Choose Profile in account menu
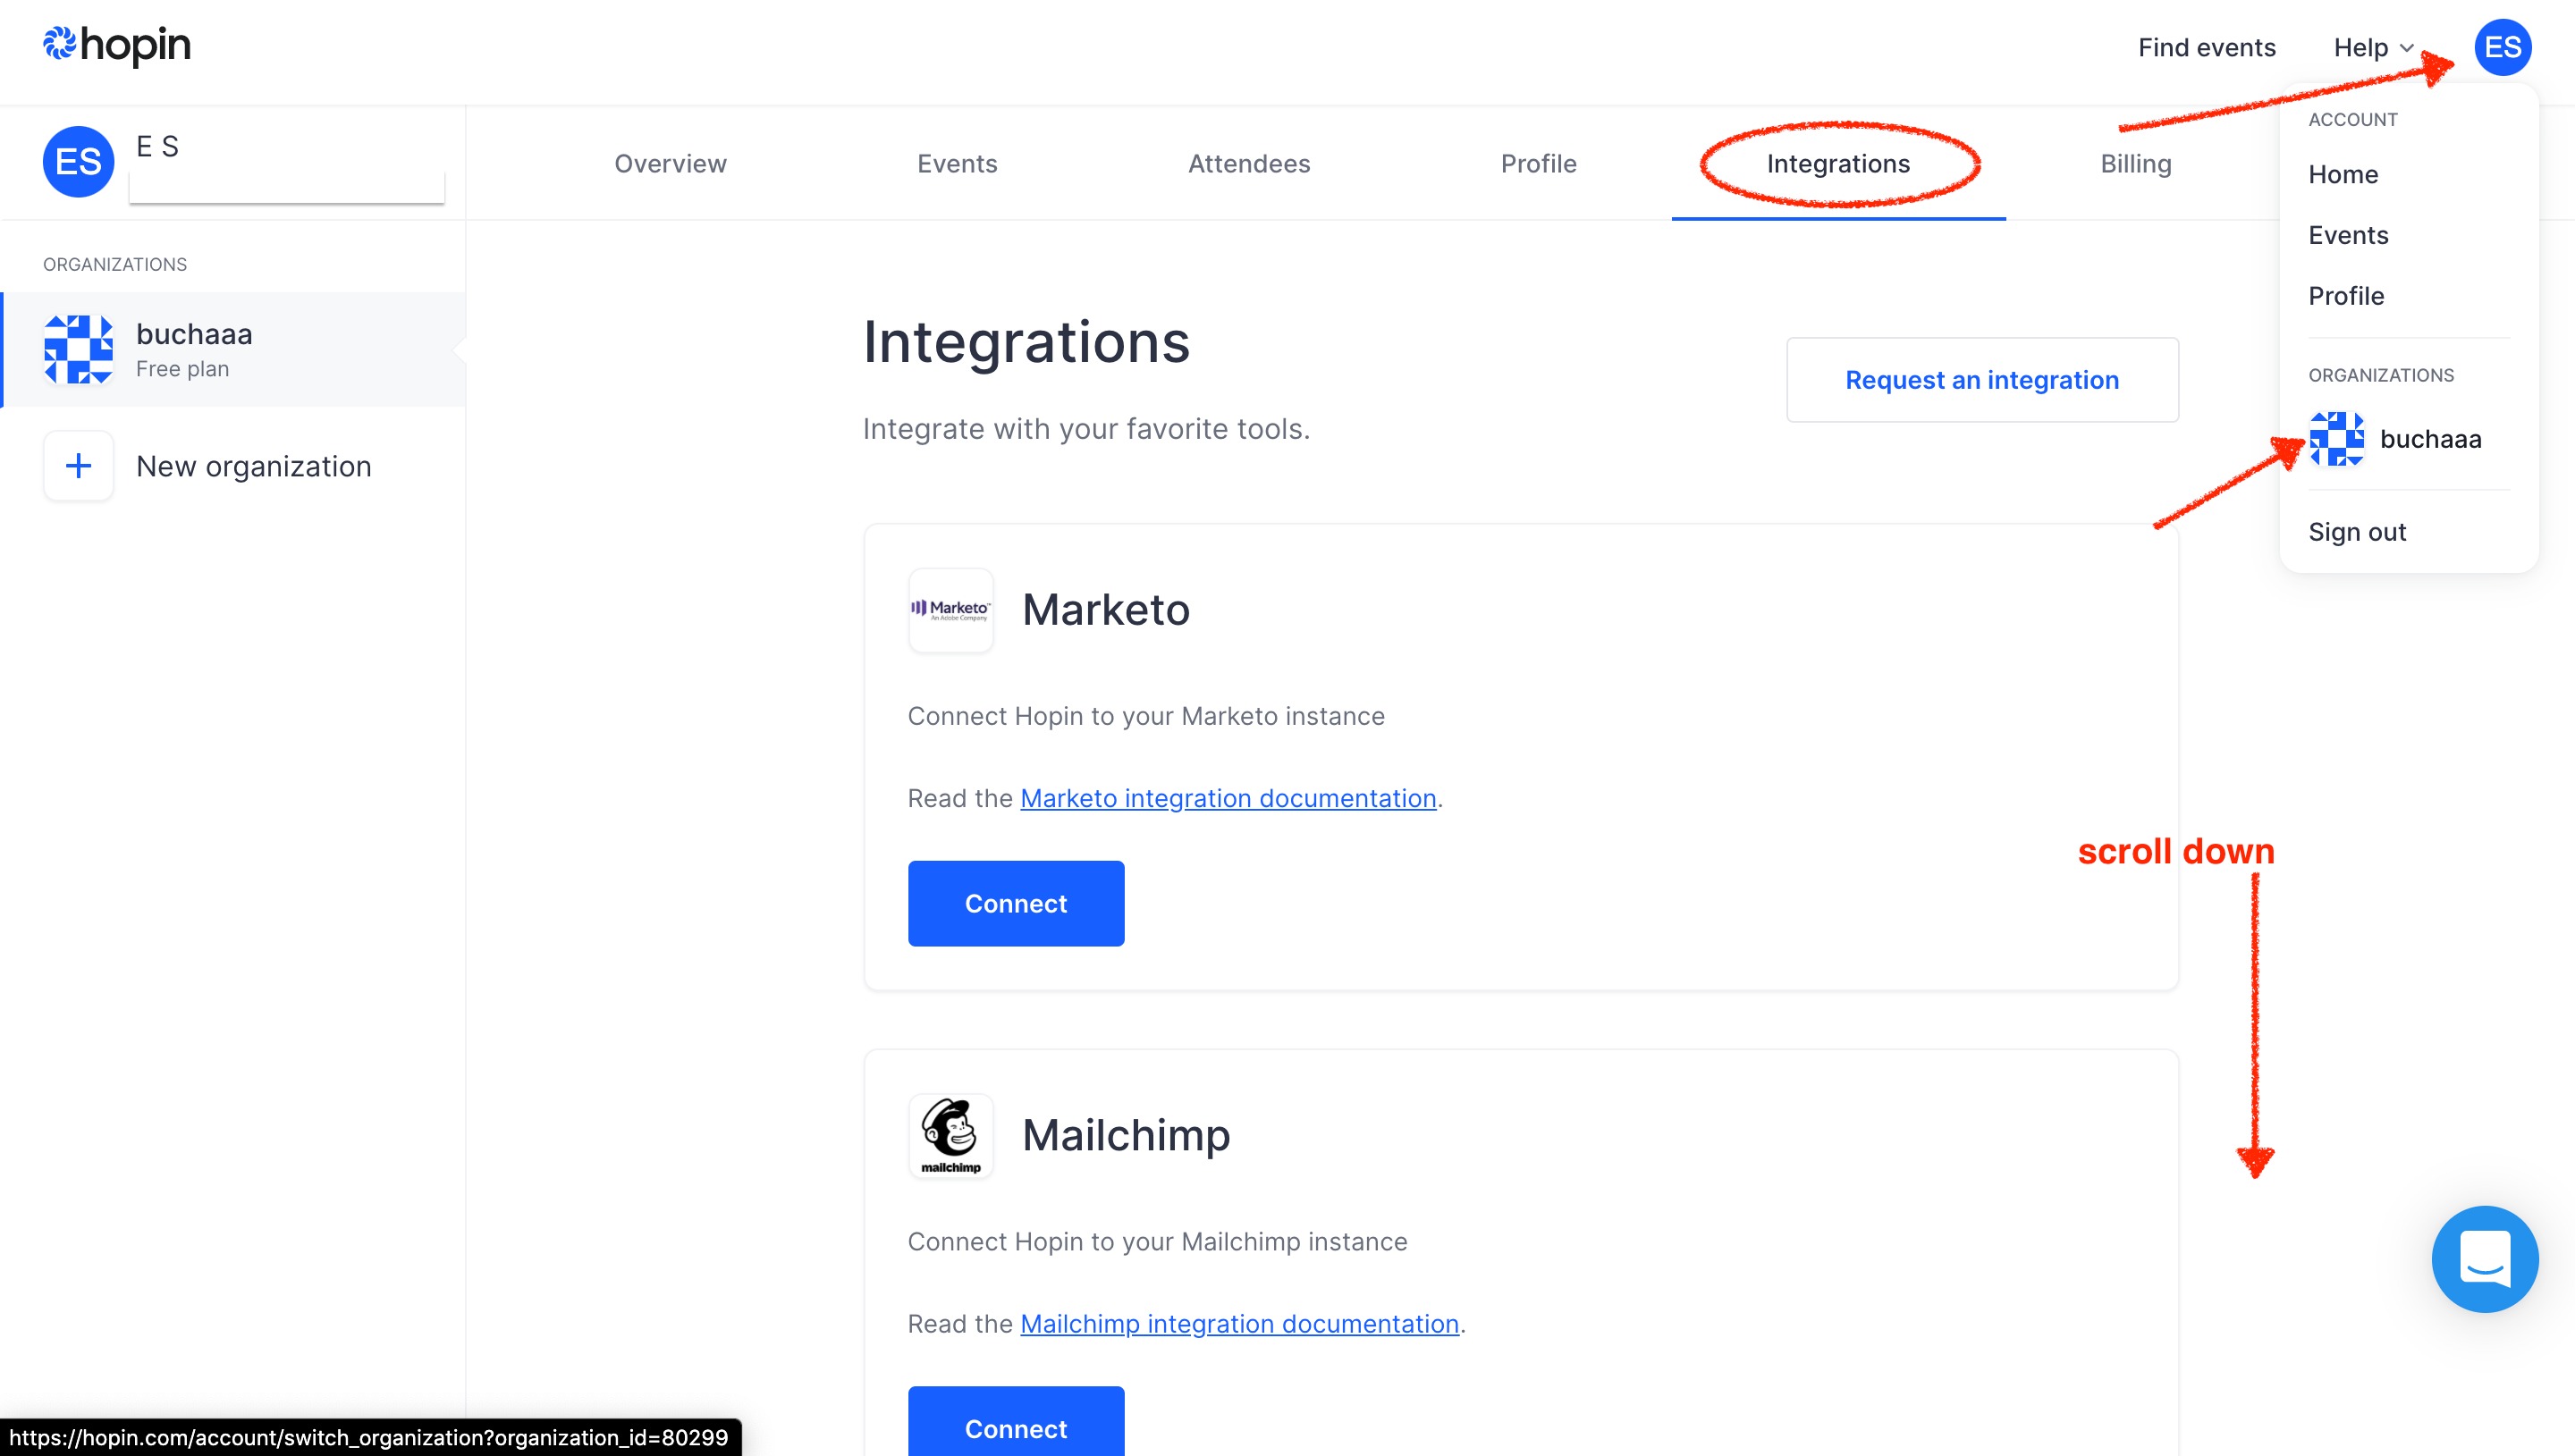Image resolution: width=2575 pixels, height=1456 pixels. [2345, 297]
